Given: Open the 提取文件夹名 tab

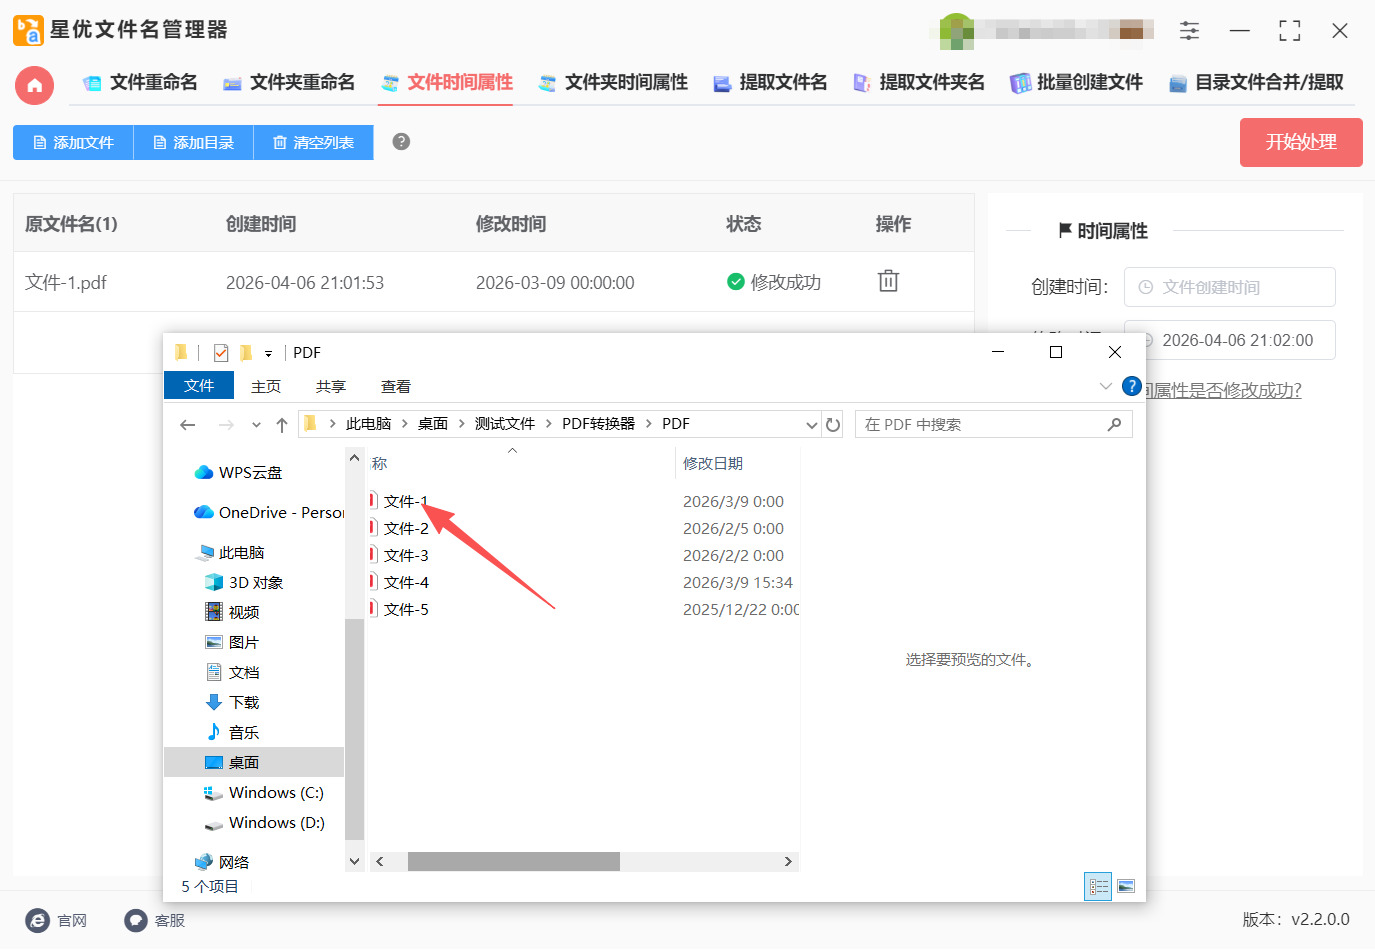Looking at the screenshot, I should 919,83.
